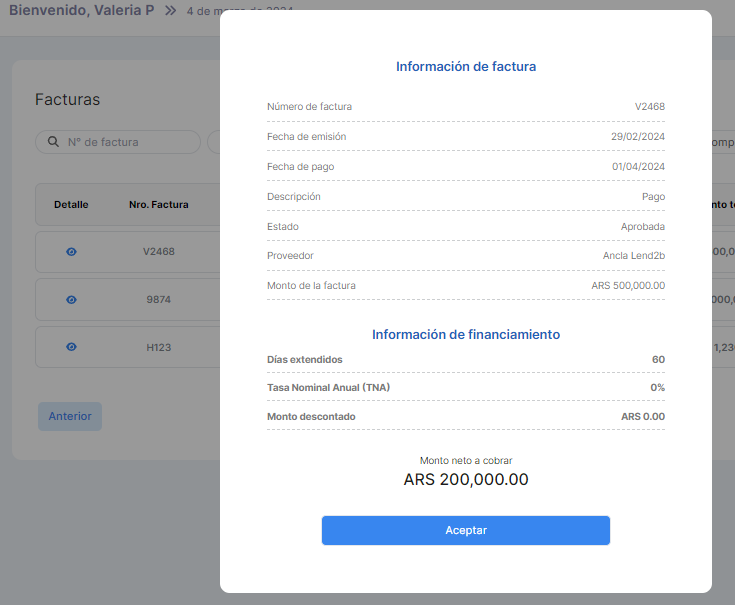Click the Fecha de pago value 01/04/2024
735x605 pixels.
tap(638, 166)
